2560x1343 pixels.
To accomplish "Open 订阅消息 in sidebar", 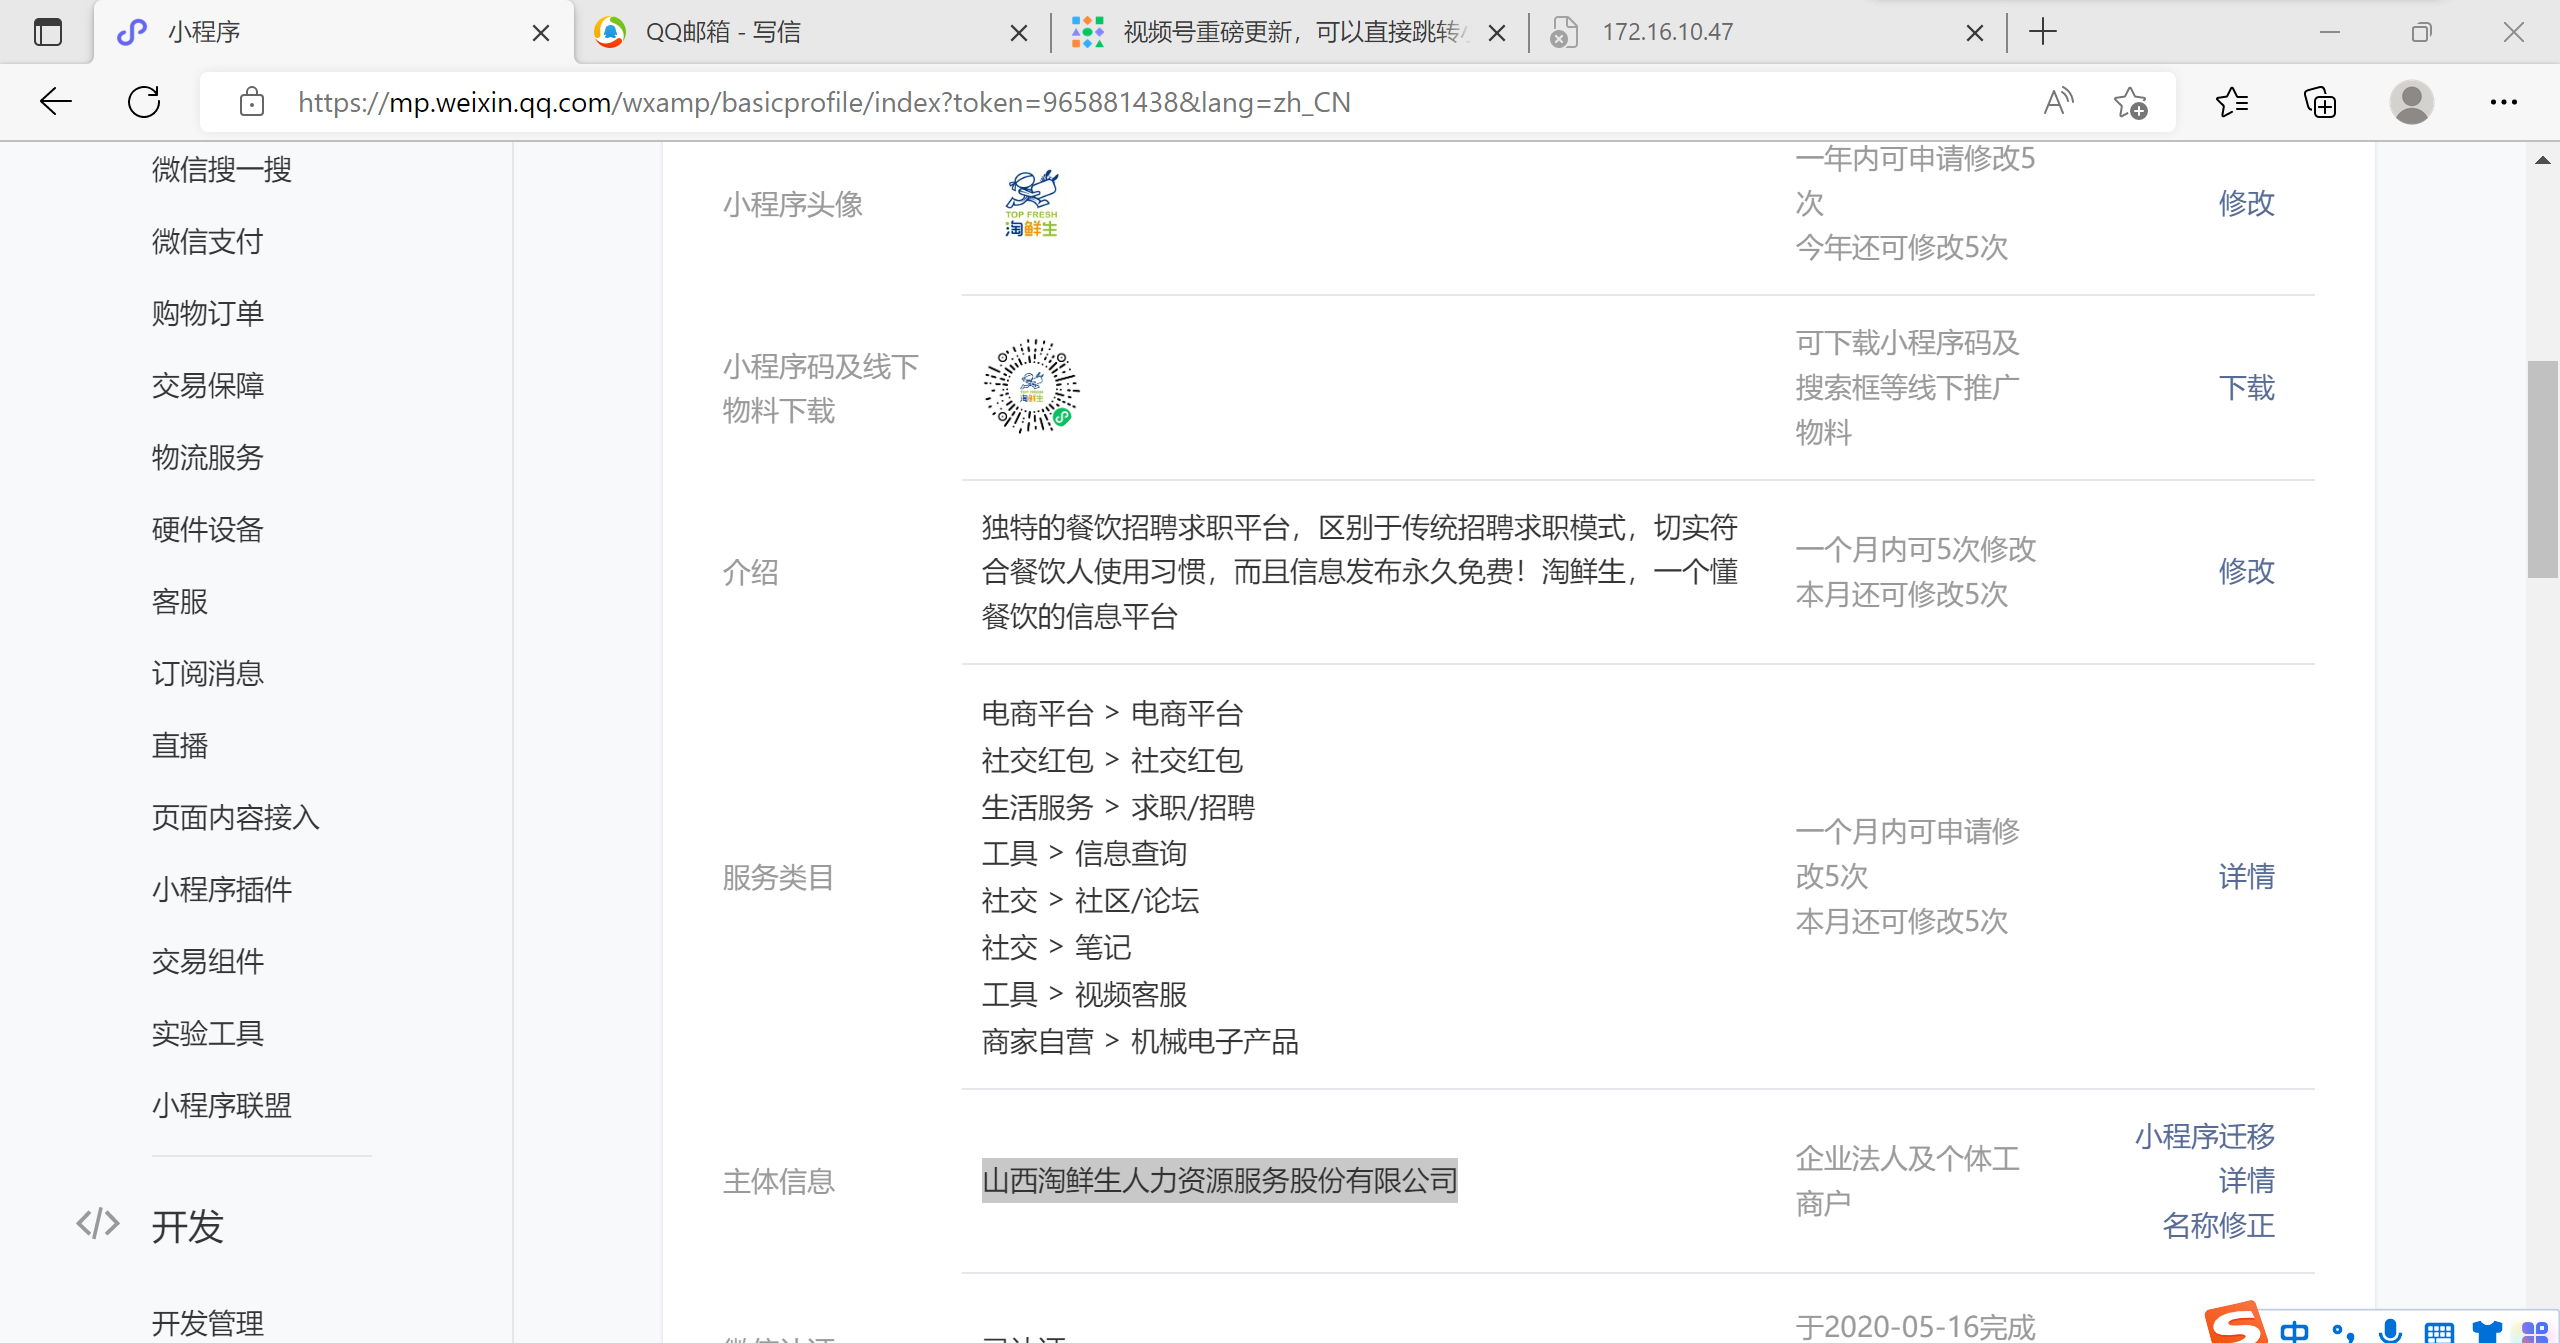I will click(x=208, y=673).
